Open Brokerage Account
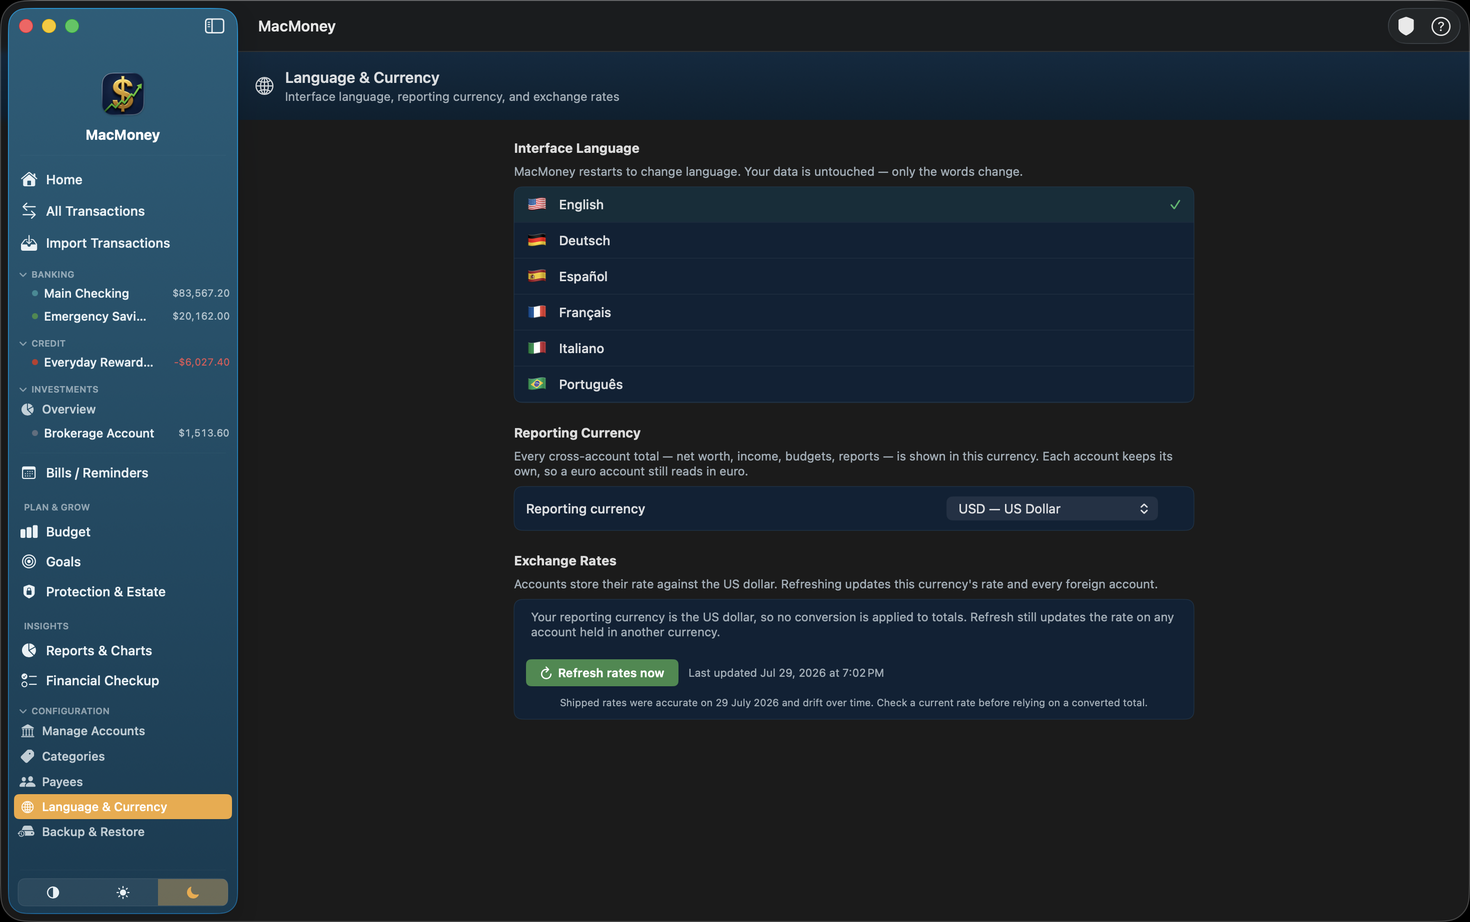The height and width of the screenshot is (922, 1470). pyautogui.click(x=123, y=433)
